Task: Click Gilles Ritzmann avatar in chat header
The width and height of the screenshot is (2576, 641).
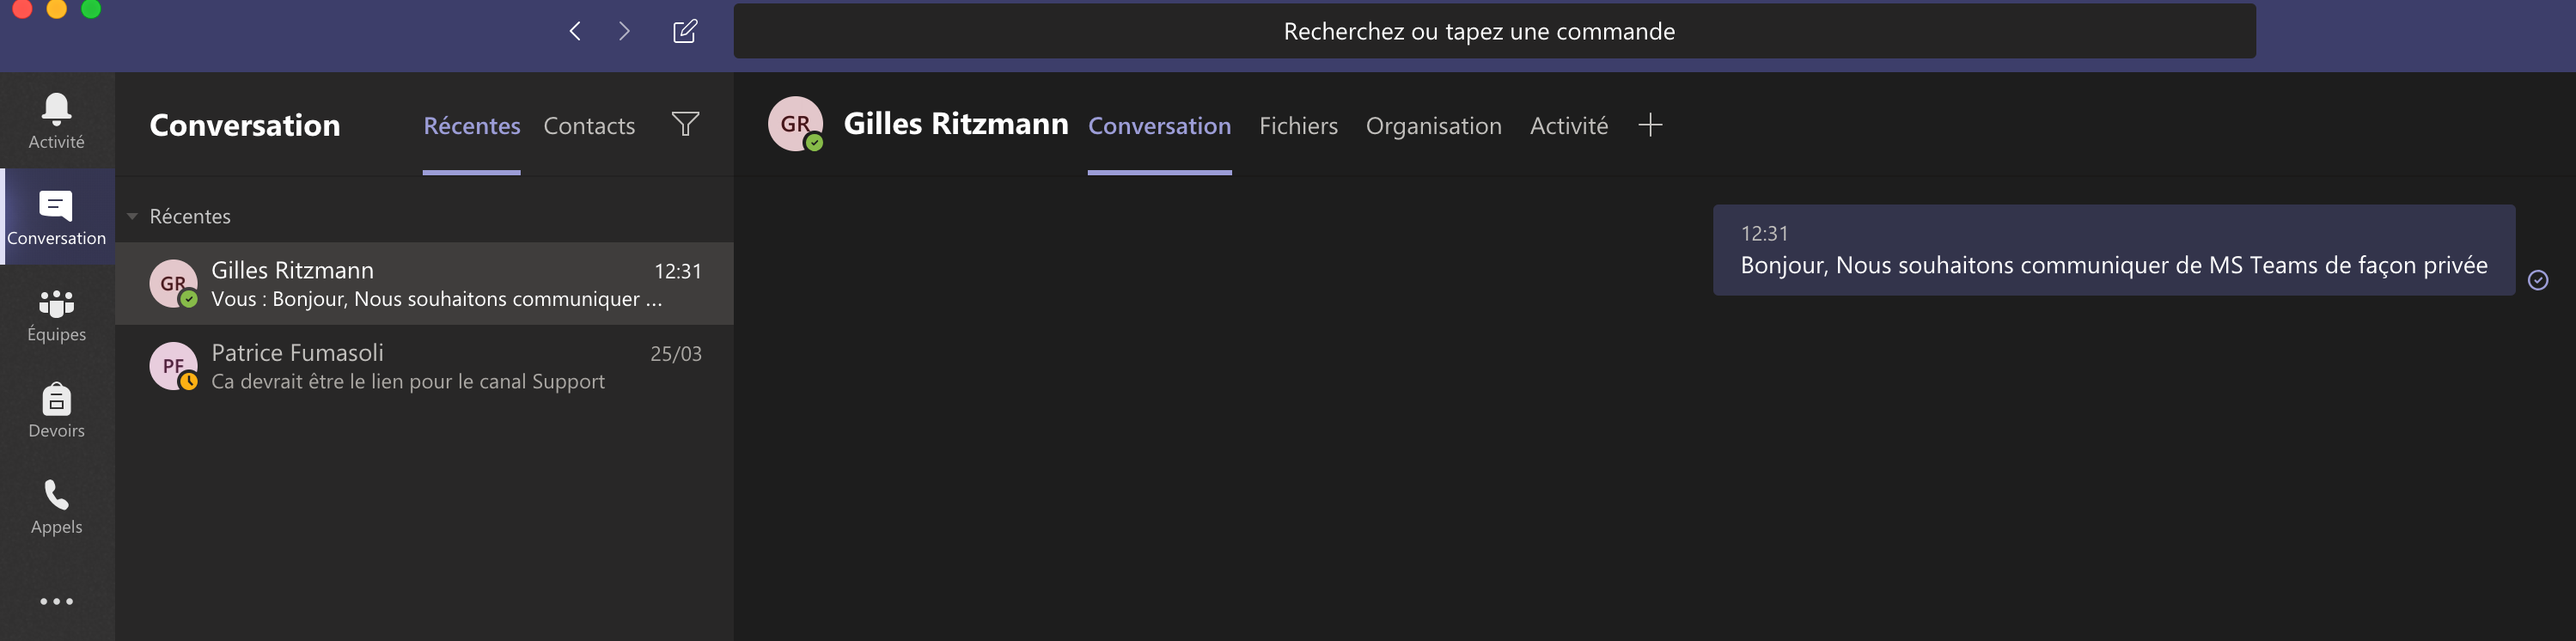Action: 795,124
